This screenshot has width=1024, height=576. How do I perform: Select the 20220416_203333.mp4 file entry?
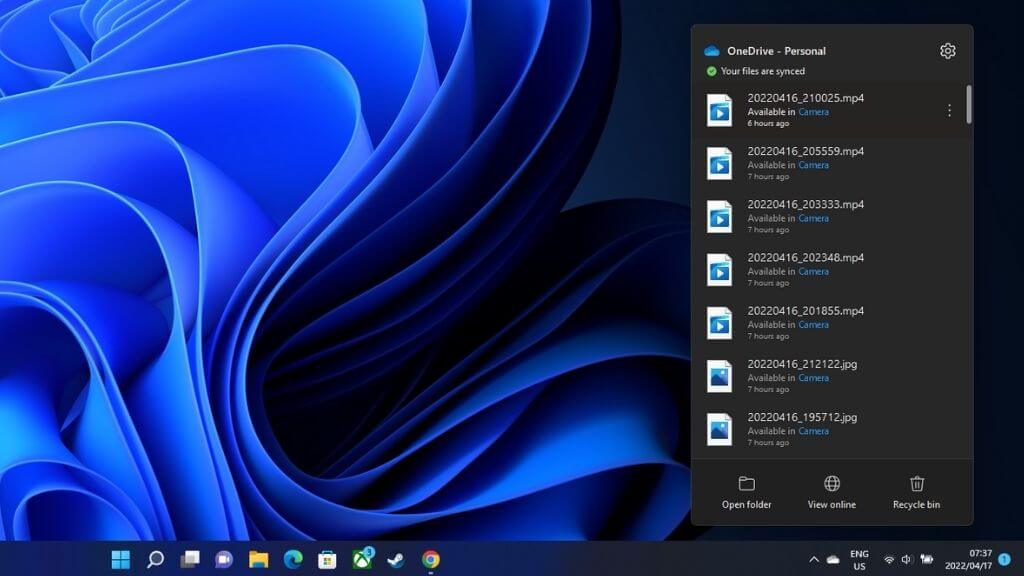click(x=805, y=205)
